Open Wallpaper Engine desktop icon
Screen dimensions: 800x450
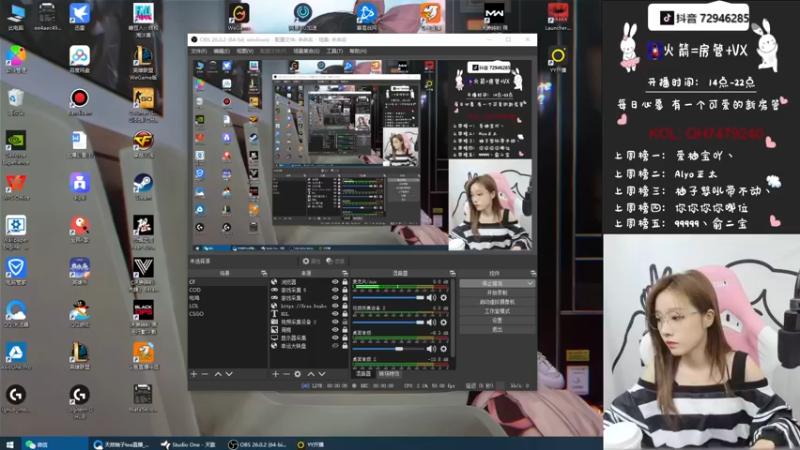point(16,232)
